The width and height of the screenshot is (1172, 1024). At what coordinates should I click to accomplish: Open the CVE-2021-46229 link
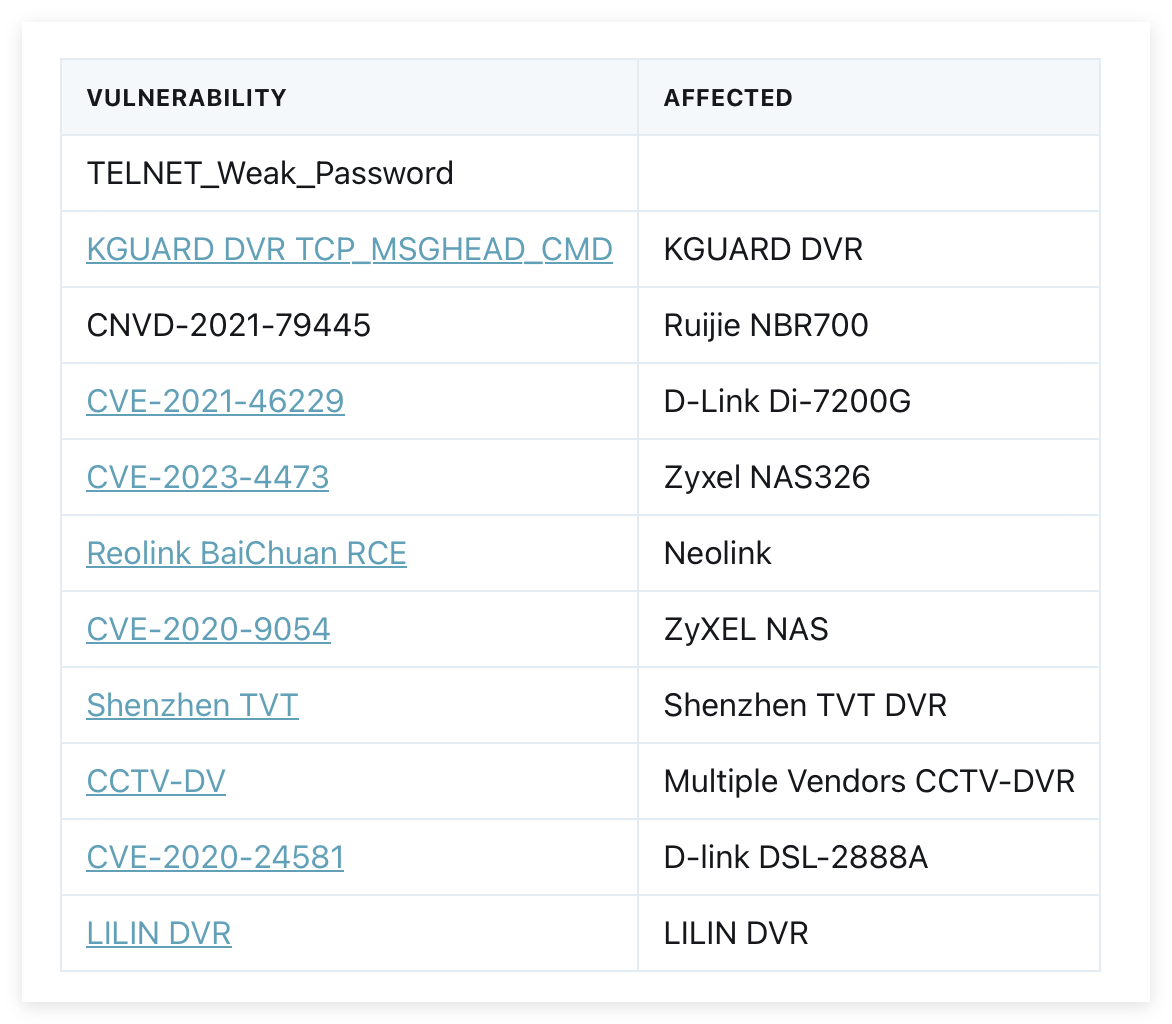(x=215, y=401)
